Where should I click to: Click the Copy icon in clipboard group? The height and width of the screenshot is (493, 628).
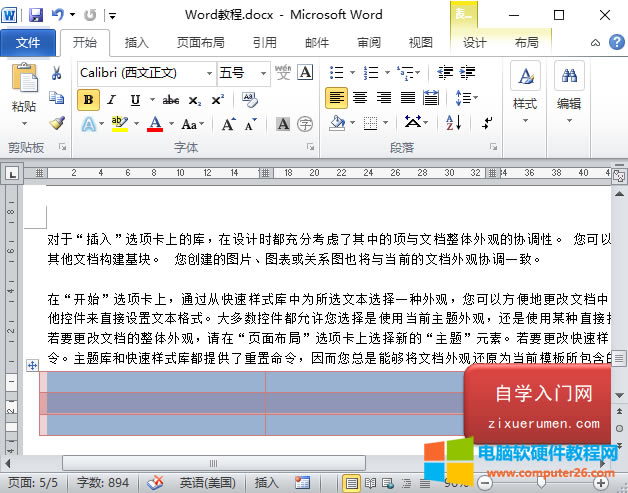point(56,98)
